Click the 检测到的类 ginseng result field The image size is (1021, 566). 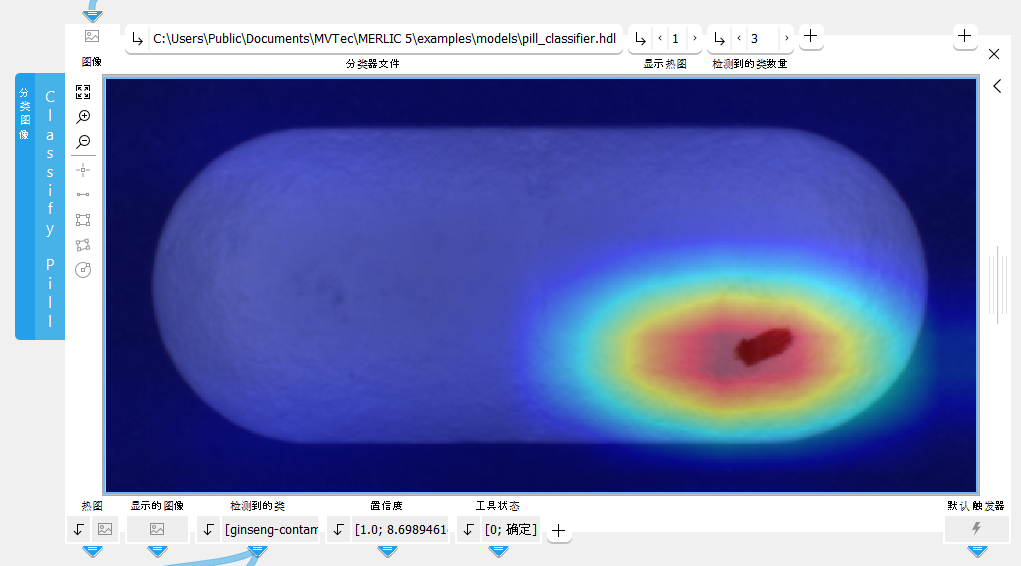point(270,529)
